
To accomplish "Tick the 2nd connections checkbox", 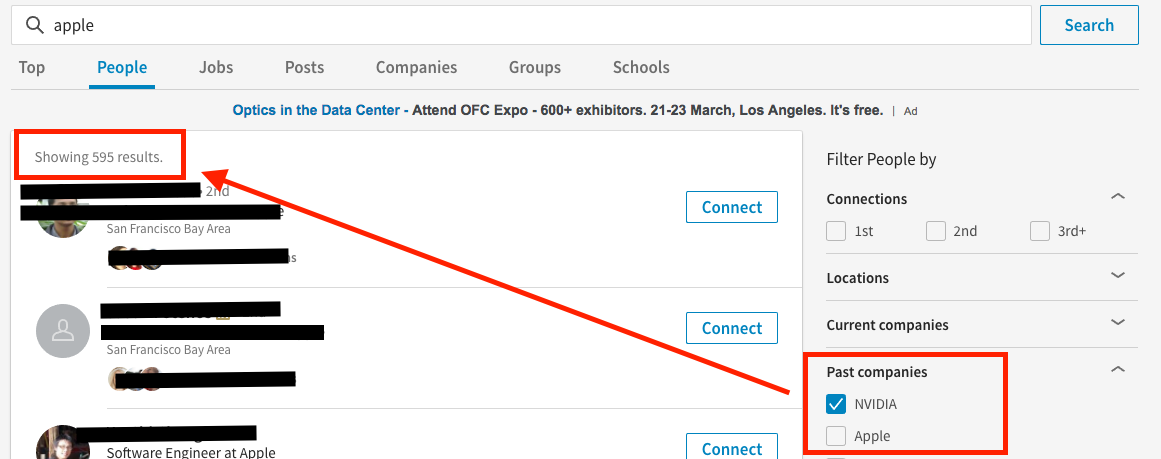I will coord(936,231).
